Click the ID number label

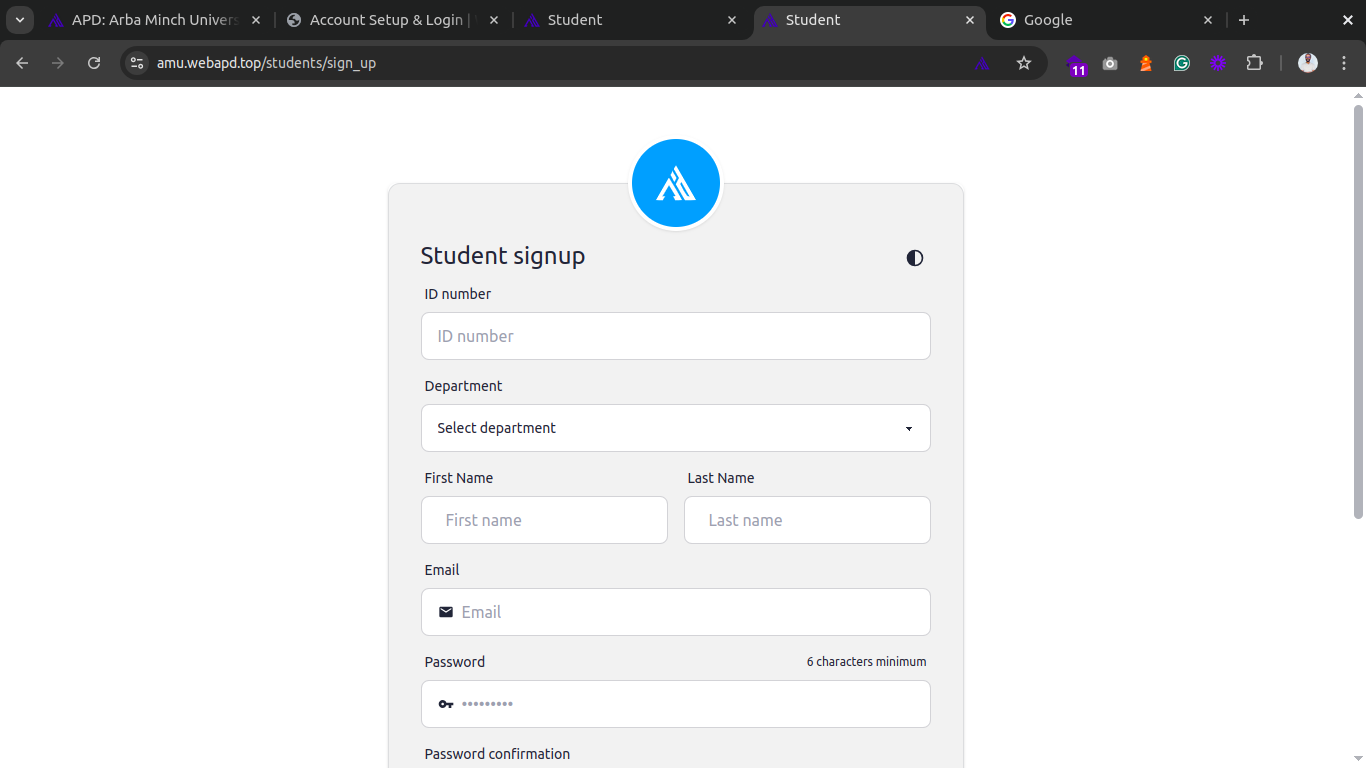[x=458, y=294]
